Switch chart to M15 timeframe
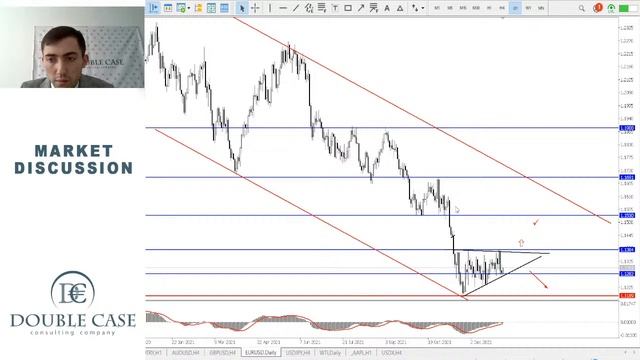This screenshot has height=360, width=640. click(463, 8)
